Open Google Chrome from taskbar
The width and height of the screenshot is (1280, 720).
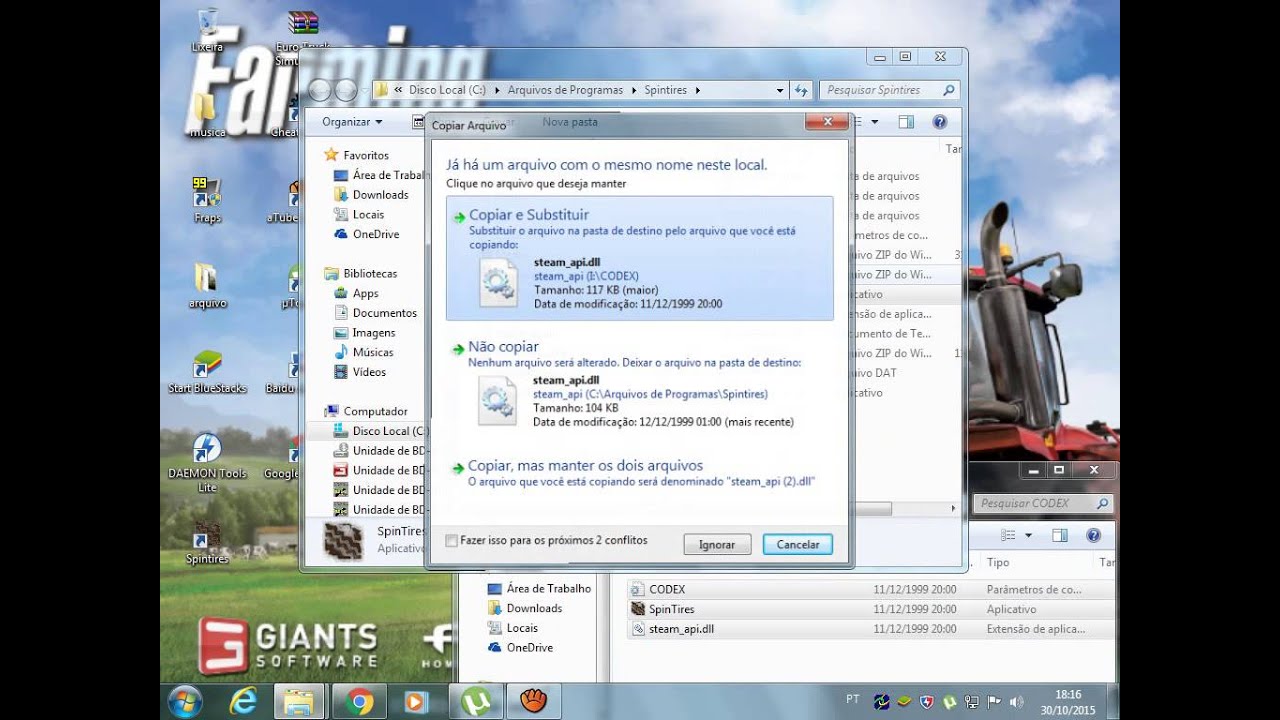point(359,702)
